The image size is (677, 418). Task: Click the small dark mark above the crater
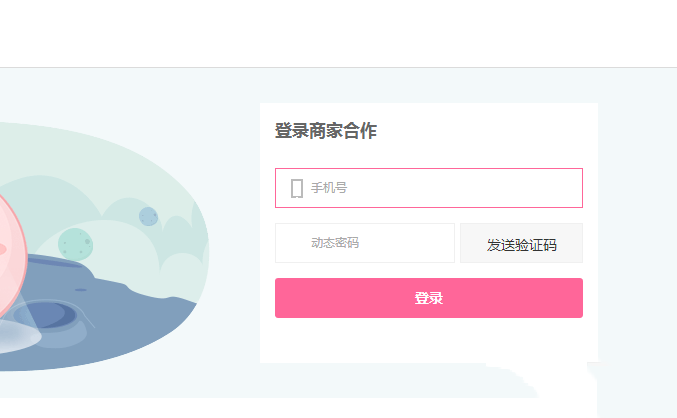pos(80,290)
